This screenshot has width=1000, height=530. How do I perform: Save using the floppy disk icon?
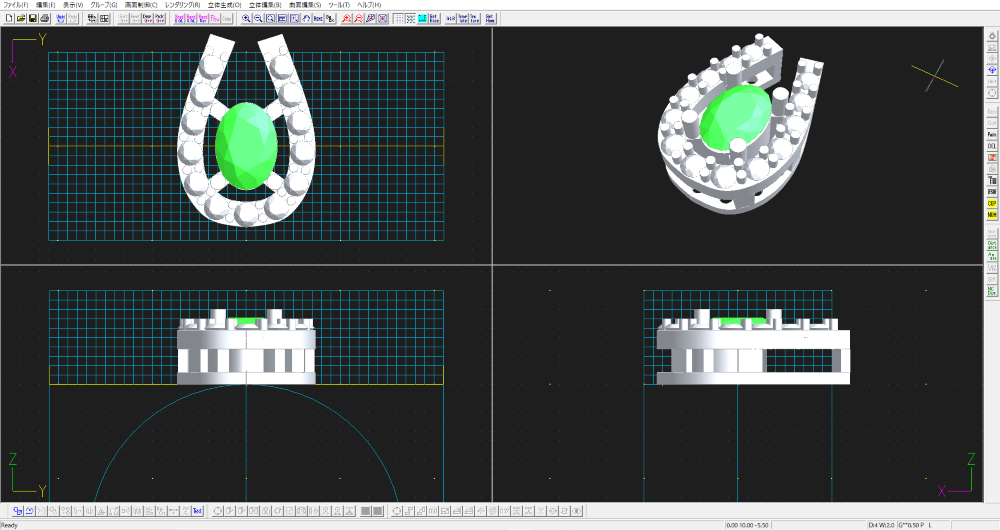coord(33,18)
